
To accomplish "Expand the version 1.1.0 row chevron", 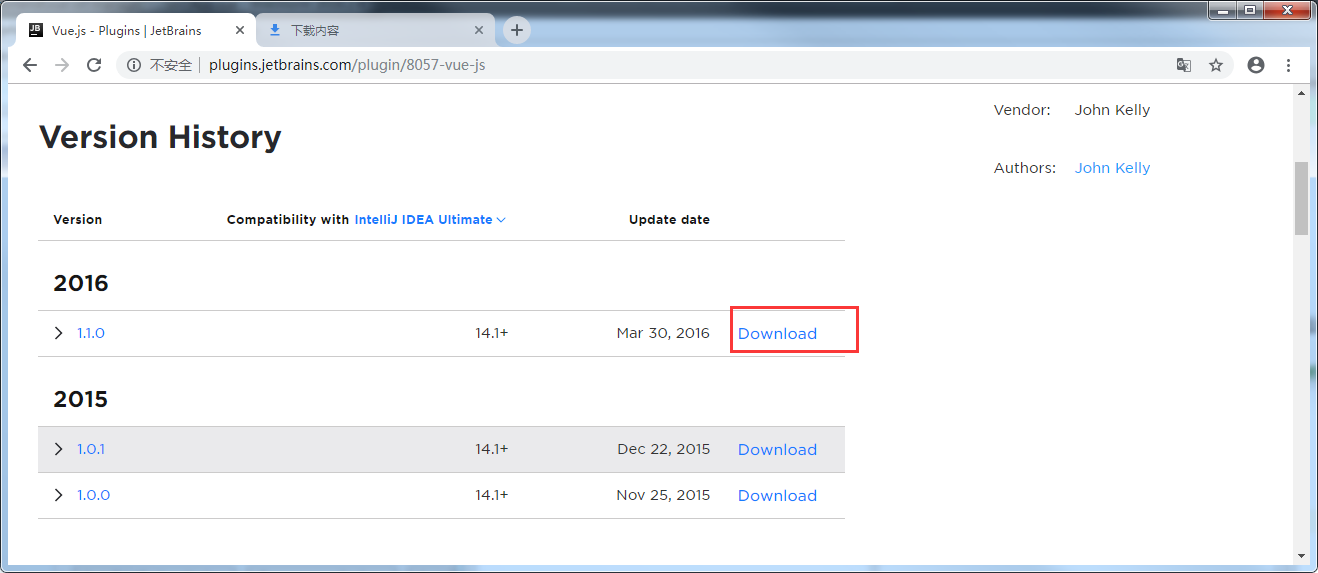I will click(58, 333).
